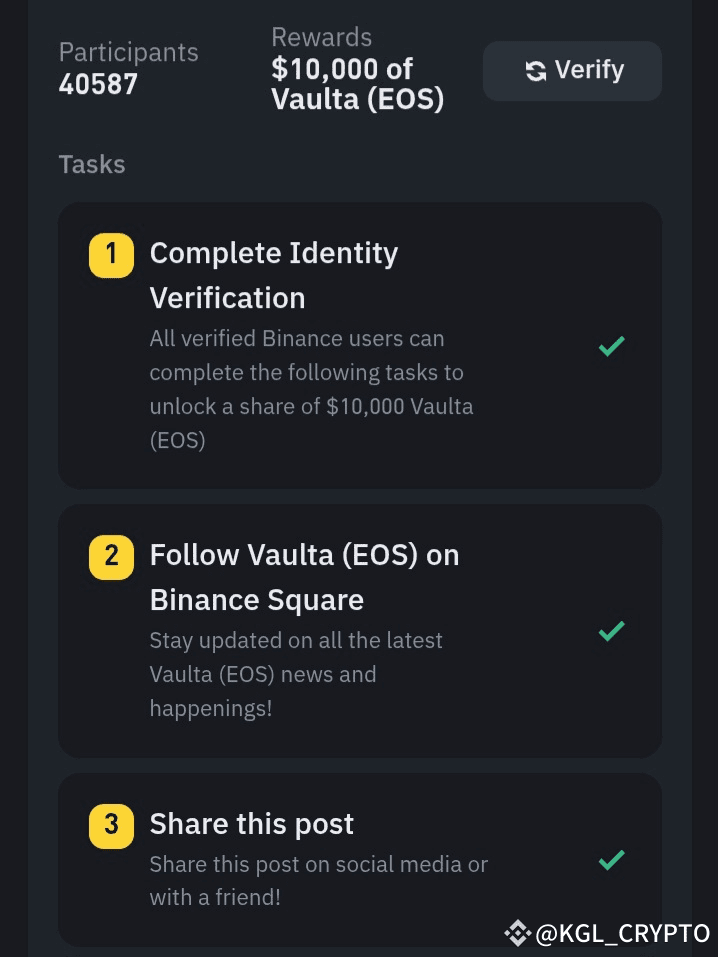
Task: Click the green checkmark for Share this post
Action: coord(611,859)
